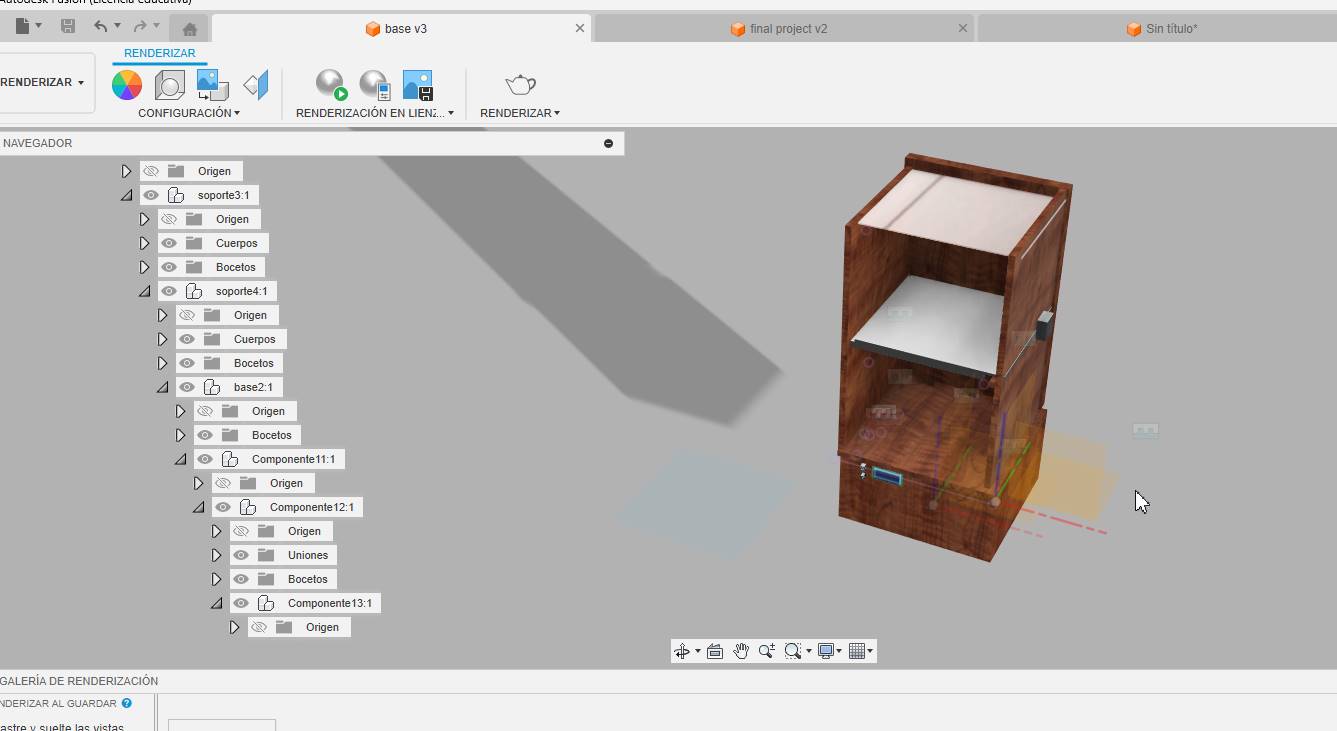Toggle visibility eye of soporte3:1
1337x731 pixels.
click(x=151, y=195)
